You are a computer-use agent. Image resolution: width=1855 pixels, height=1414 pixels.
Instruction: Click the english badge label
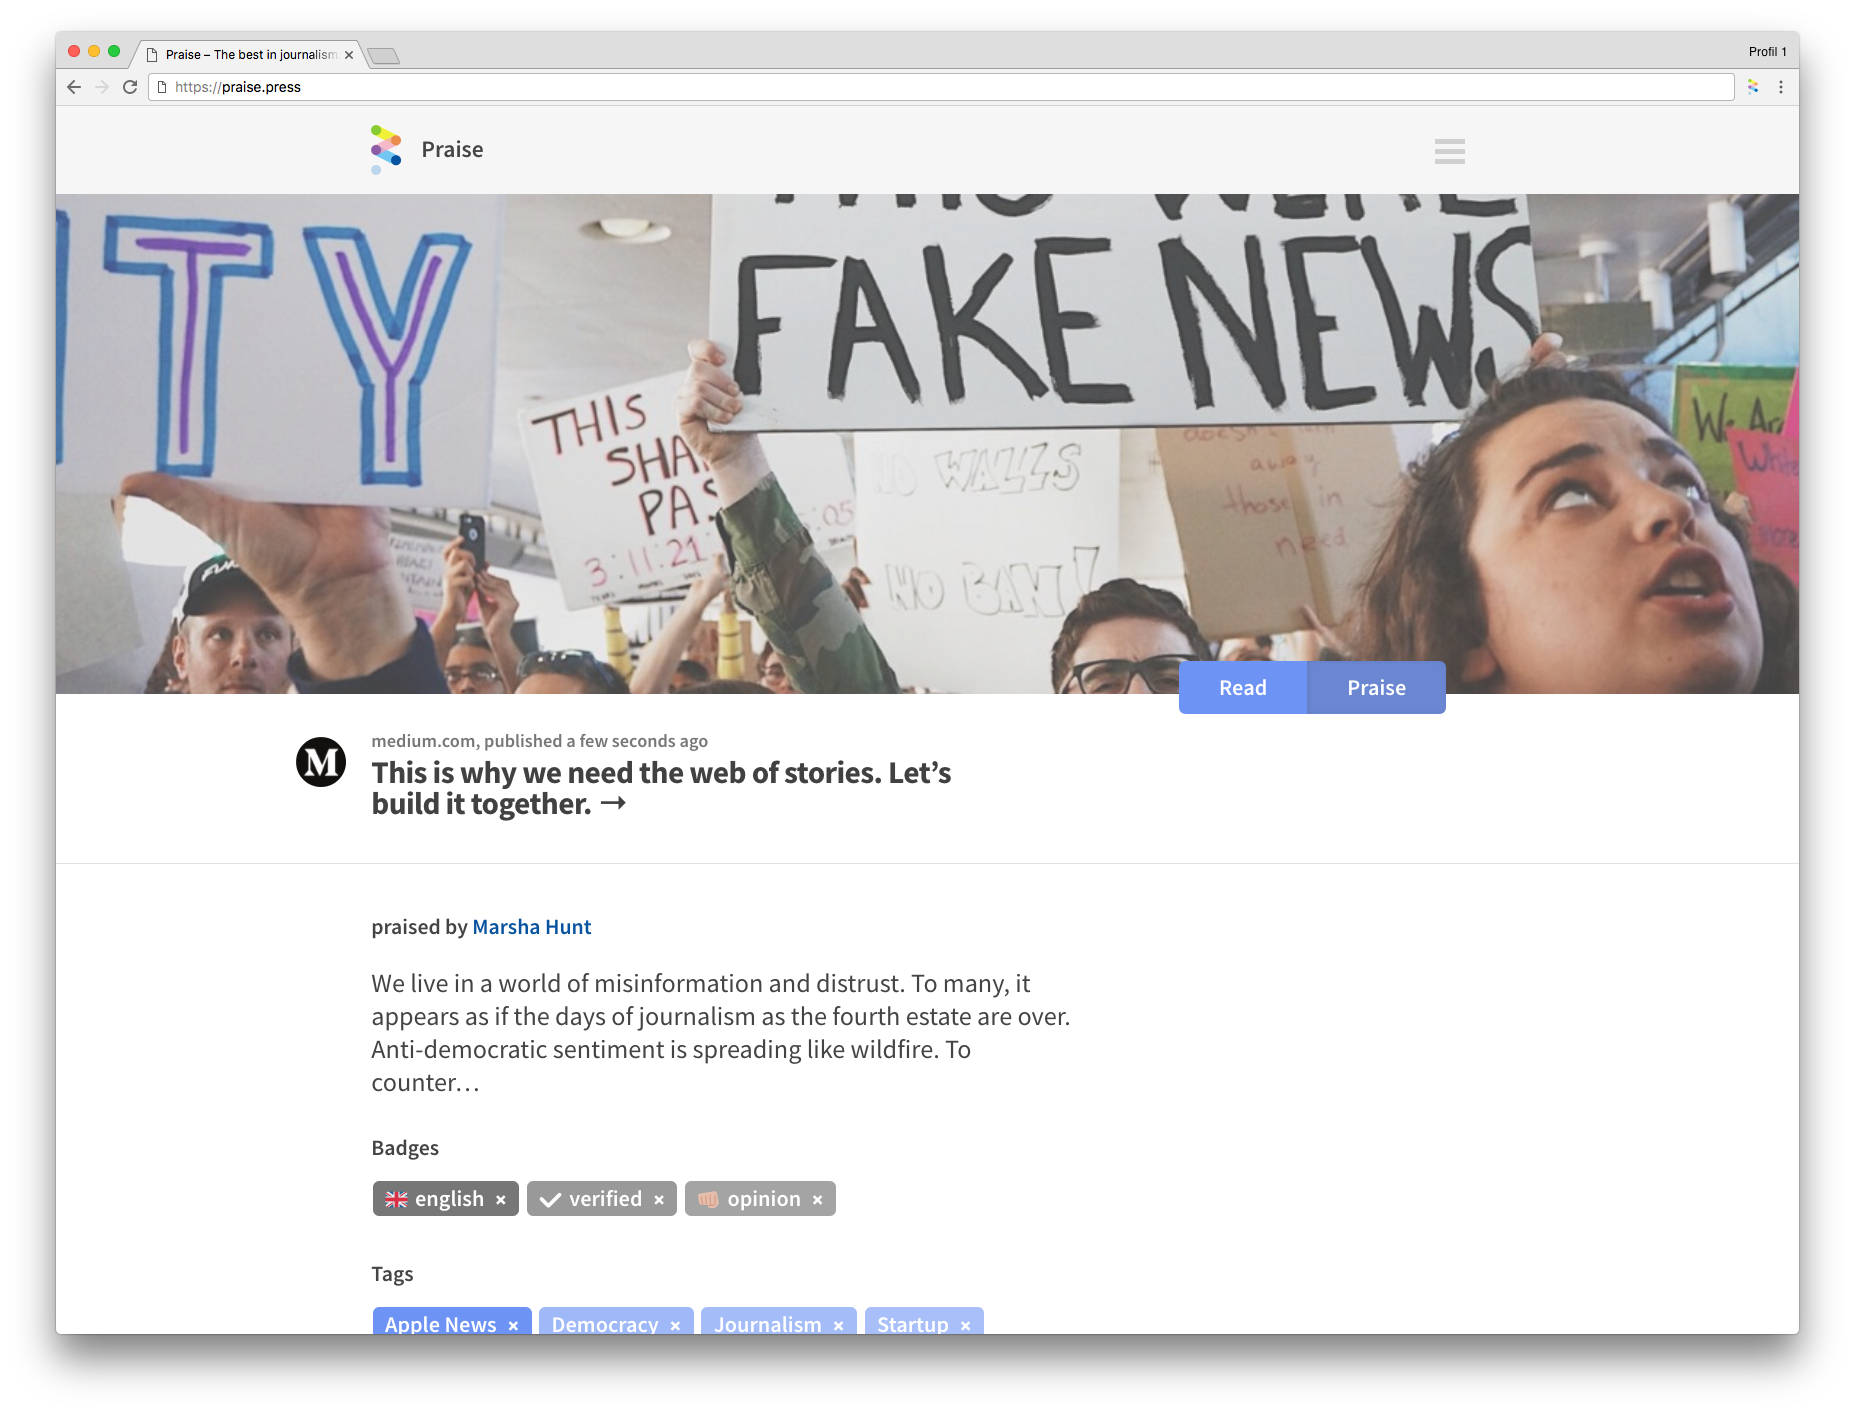tap(449, 1199)
